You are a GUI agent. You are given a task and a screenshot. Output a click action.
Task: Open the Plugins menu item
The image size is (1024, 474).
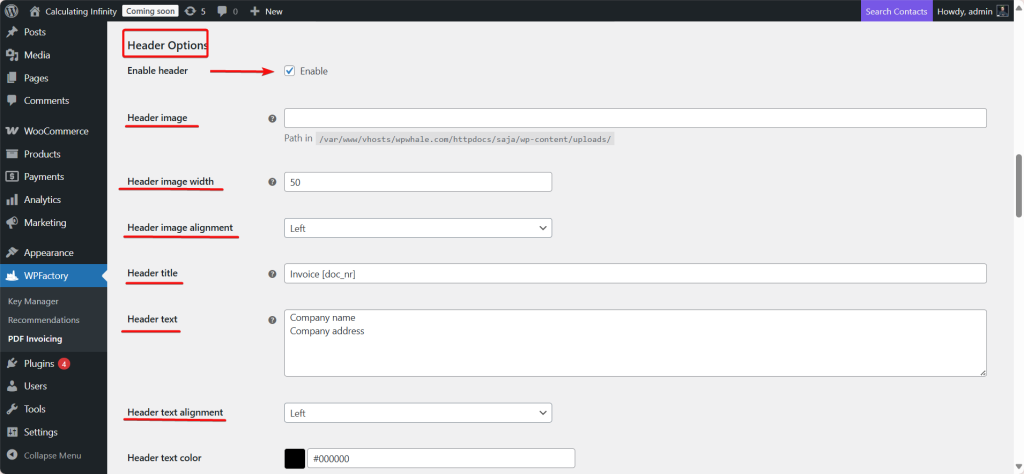coord(38,363)
